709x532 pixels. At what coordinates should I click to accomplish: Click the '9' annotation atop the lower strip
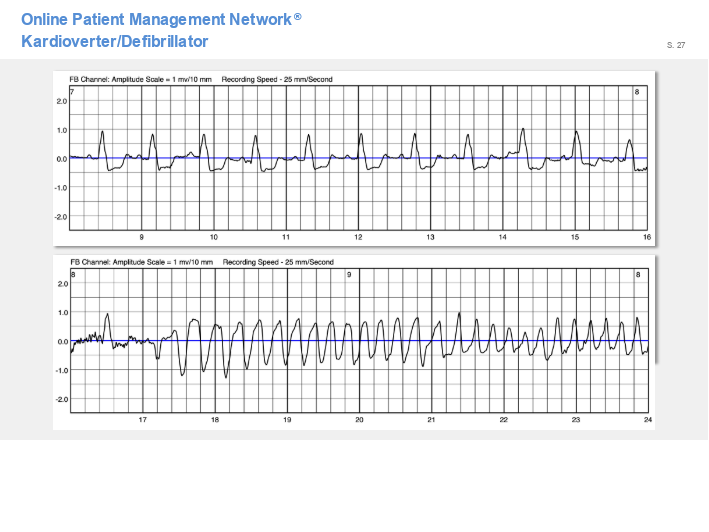[x=349, y=274]
